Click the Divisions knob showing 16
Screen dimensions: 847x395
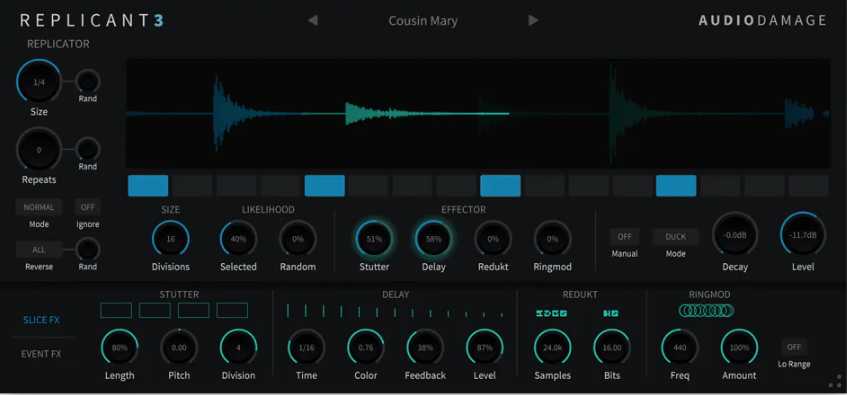(x=171, y=239)
